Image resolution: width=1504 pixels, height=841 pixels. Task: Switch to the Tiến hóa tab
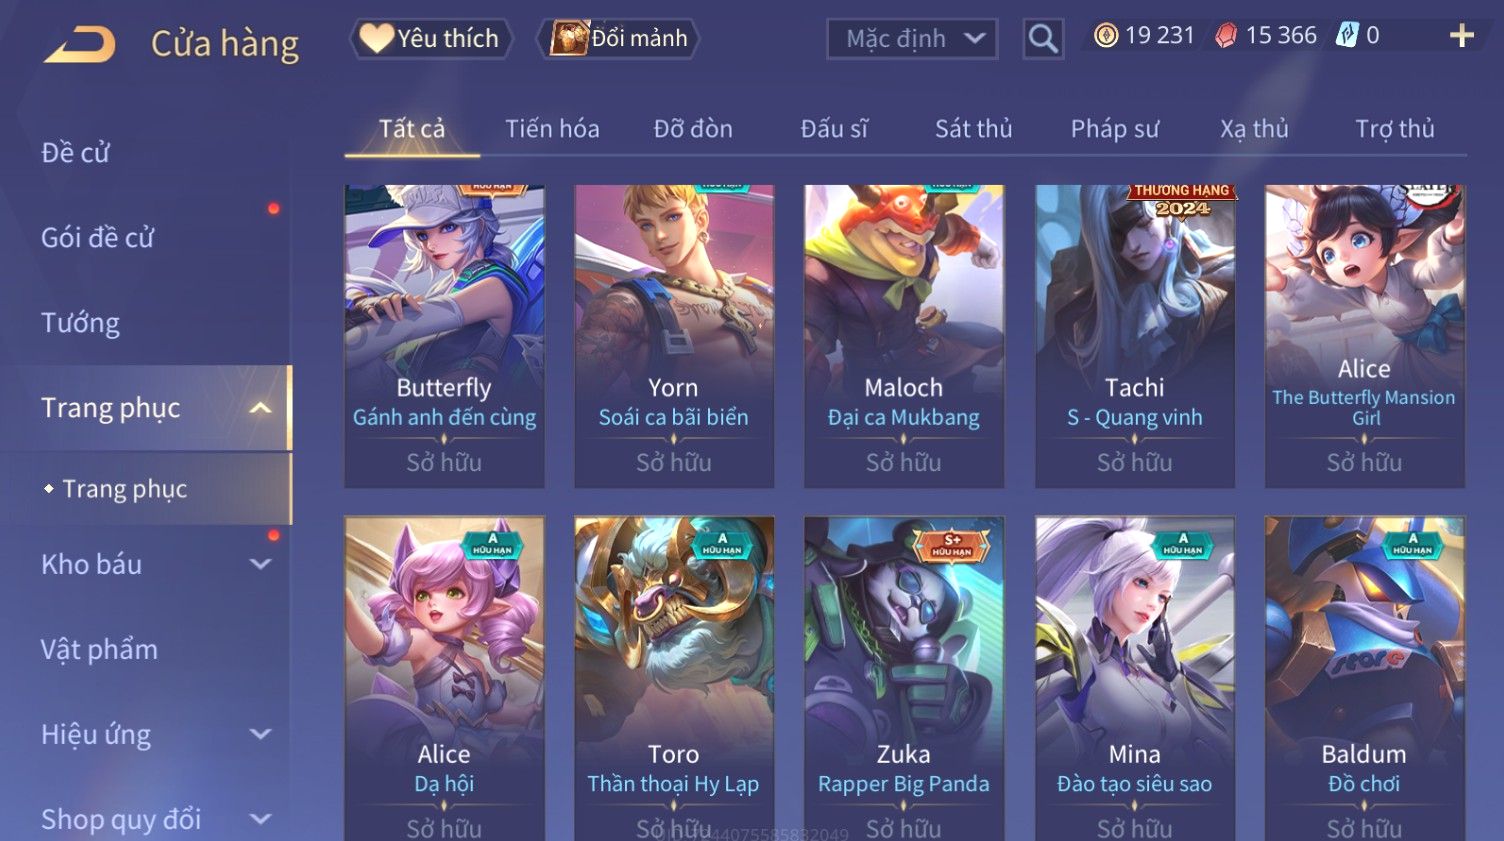552,129
